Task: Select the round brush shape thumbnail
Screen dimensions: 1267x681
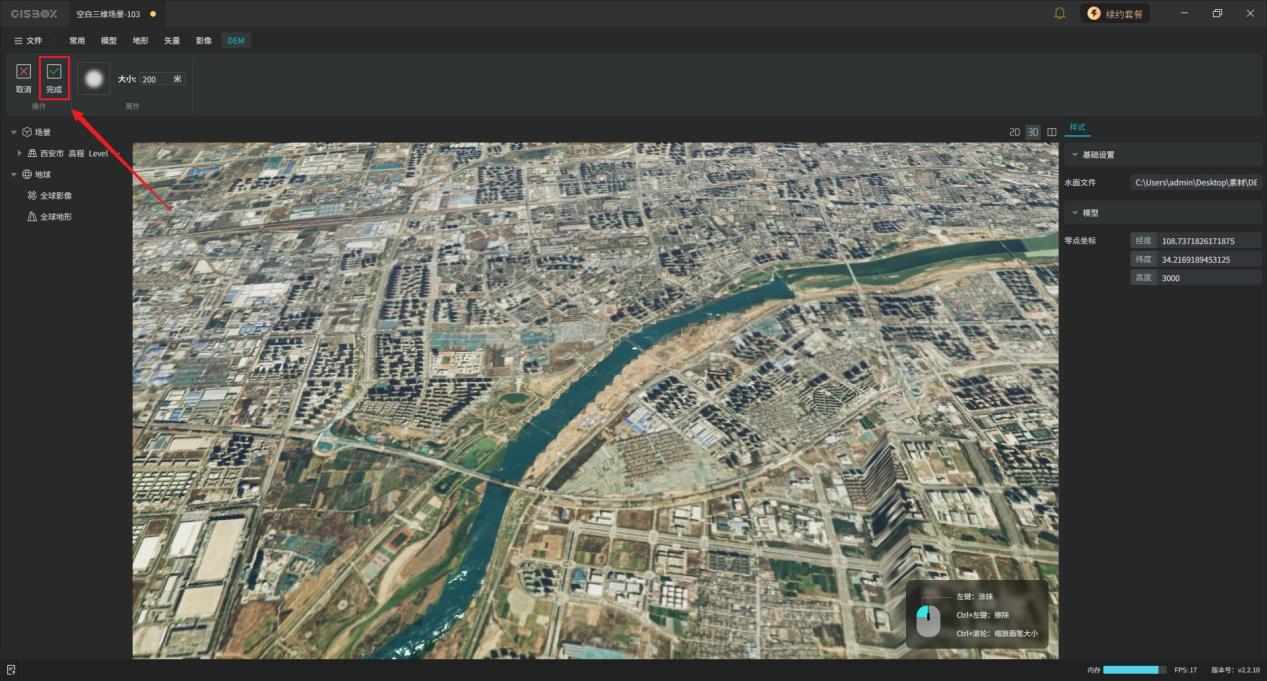Action: (x=94, y=79)
